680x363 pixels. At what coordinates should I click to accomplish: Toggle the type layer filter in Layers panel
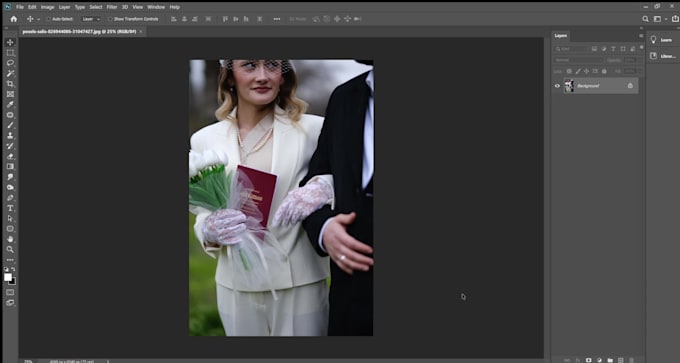pyautogui.click(x=613, y=49)
